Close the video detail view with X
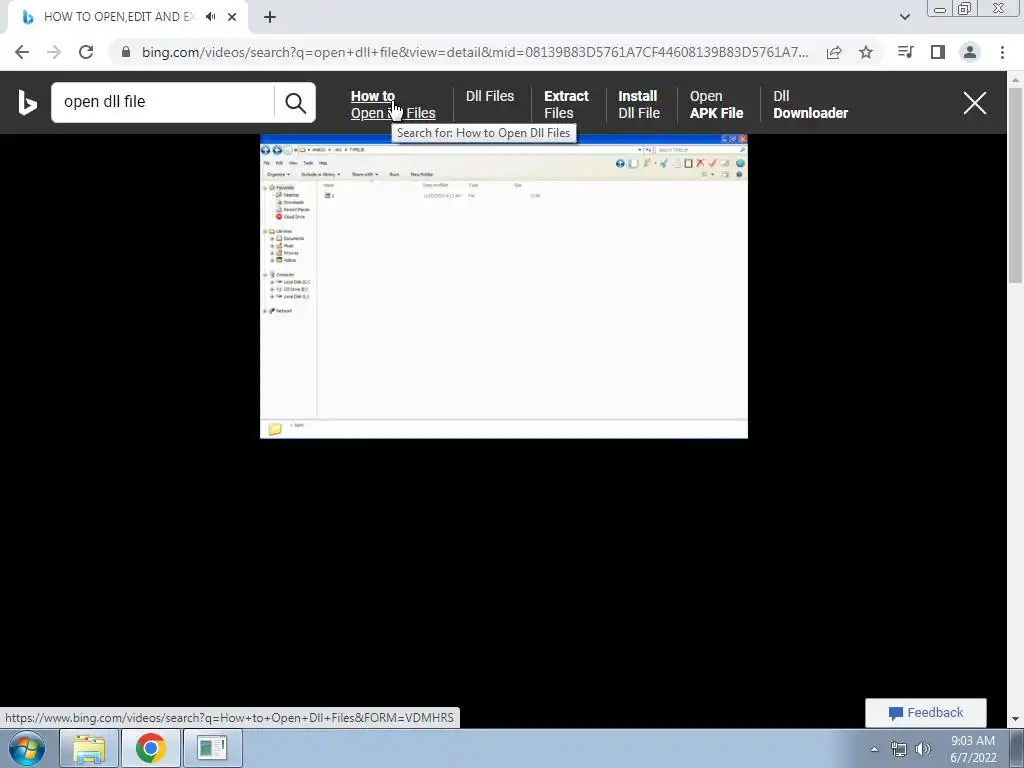The image size is (1024, 768). click(x=974, y=103)
